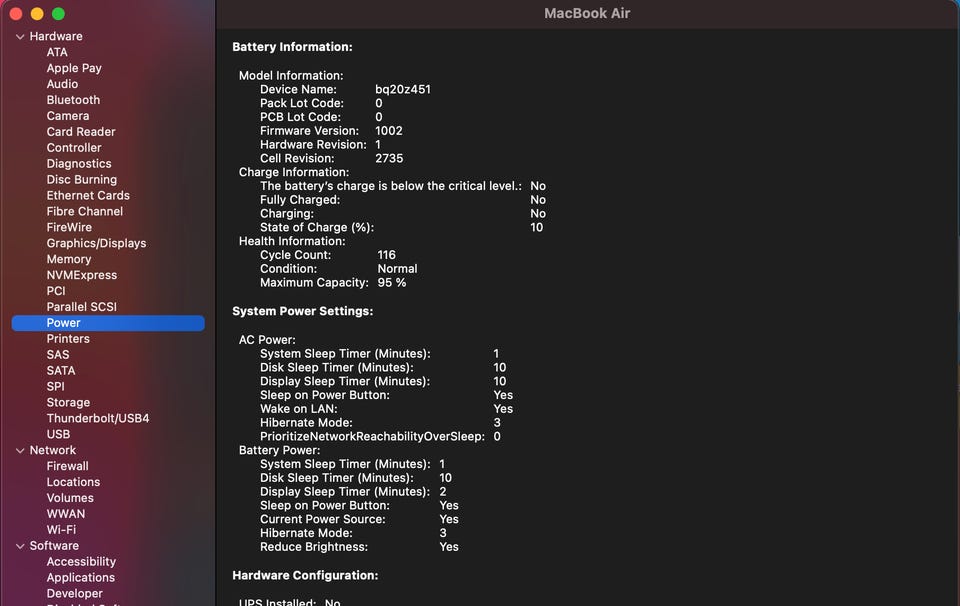Select Bluetooth in the sidebar

[x=73, y=100]
